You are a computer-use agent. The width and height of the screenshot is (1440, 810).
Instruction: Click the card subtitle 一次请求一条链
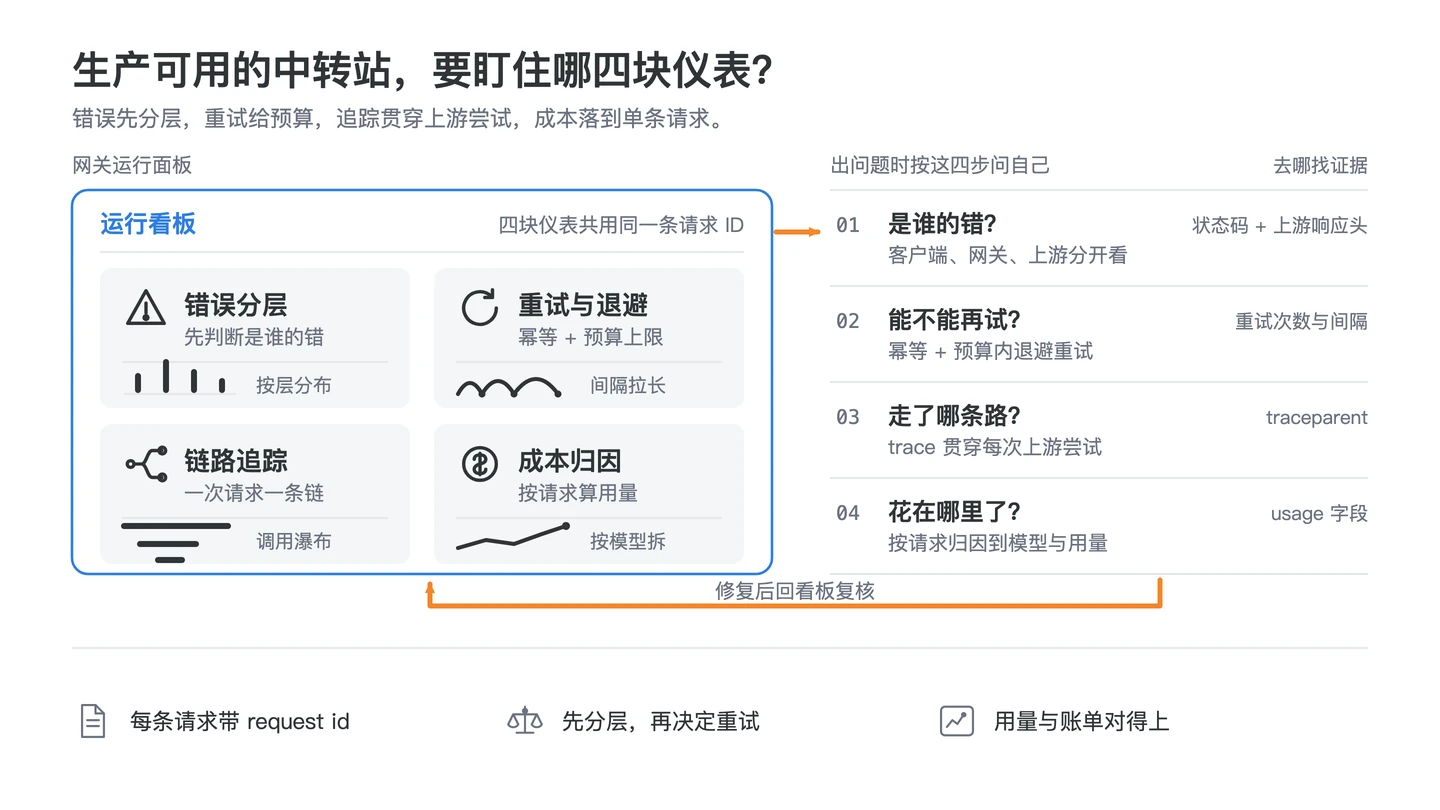click(x=254, y=493)
